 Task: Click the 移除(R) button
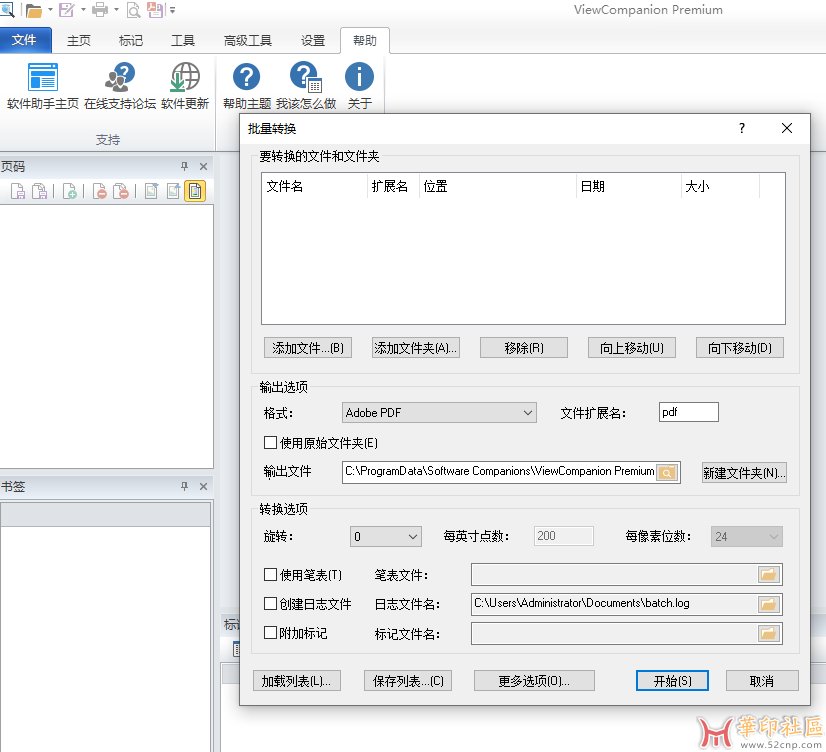click(x=524, y=348)
